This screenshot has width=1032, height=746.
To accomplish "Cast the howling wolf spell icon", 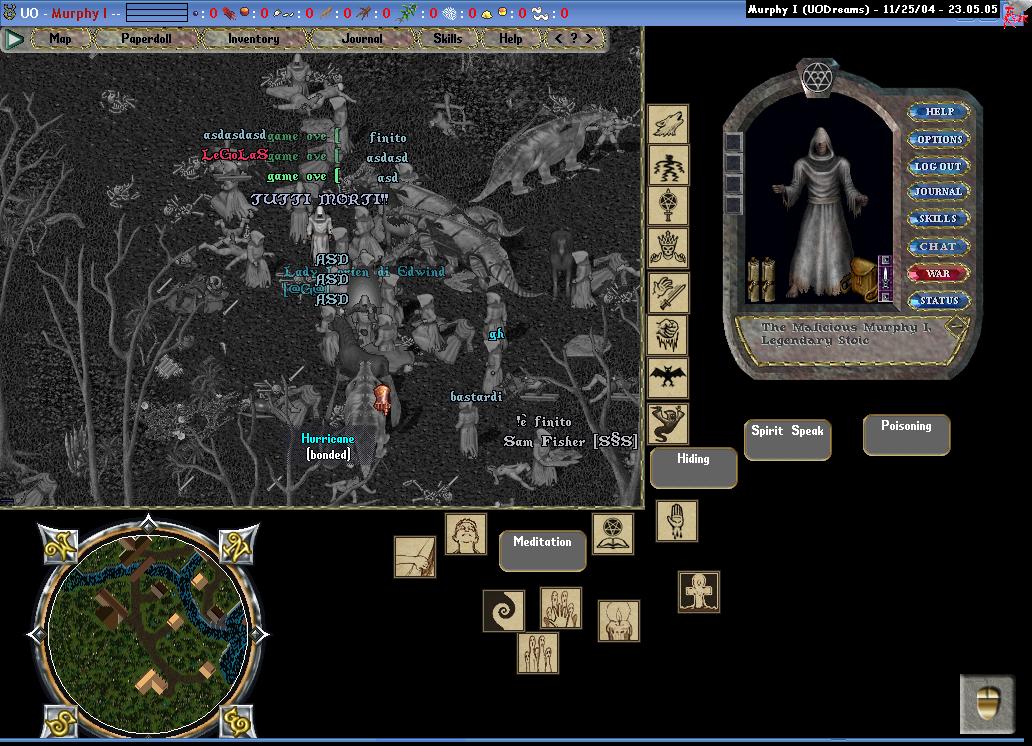I will (667, 124).
